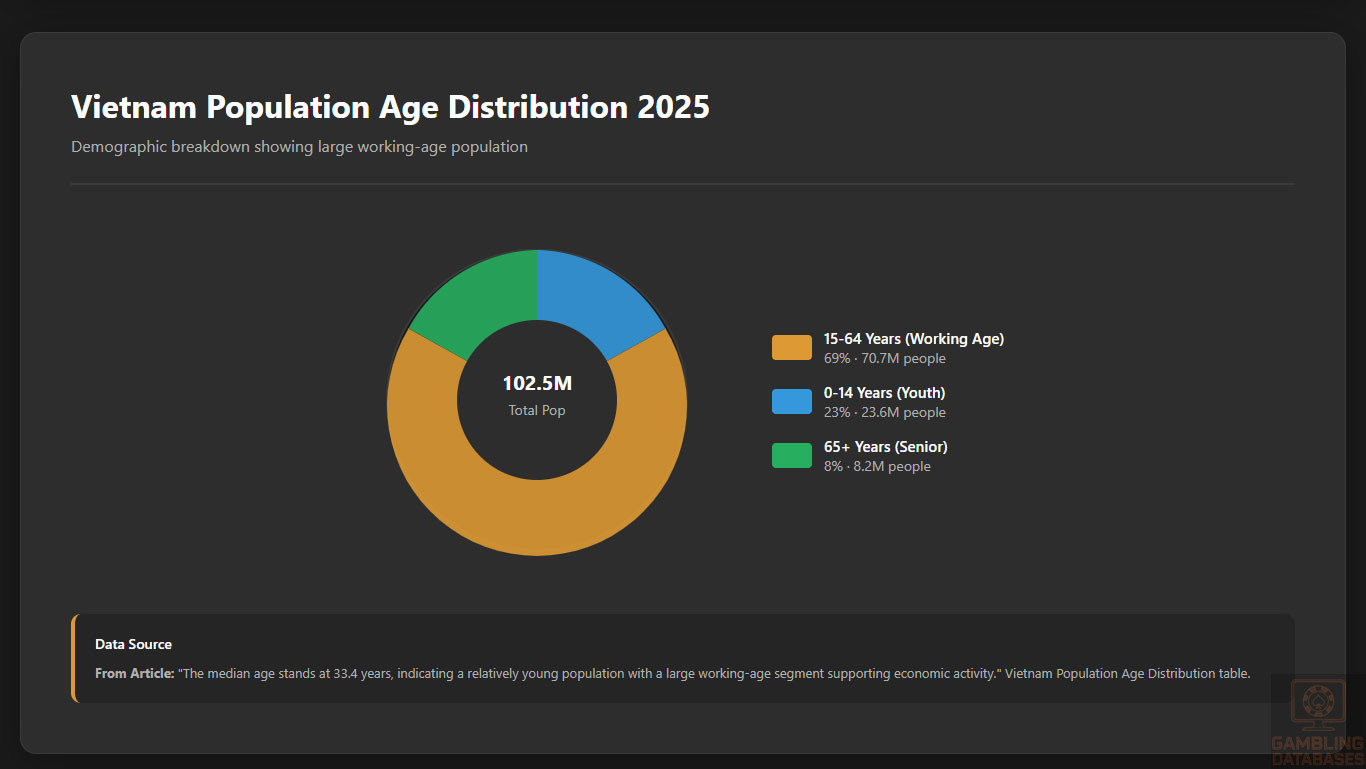Click the Data Source heading

[133, 645]
